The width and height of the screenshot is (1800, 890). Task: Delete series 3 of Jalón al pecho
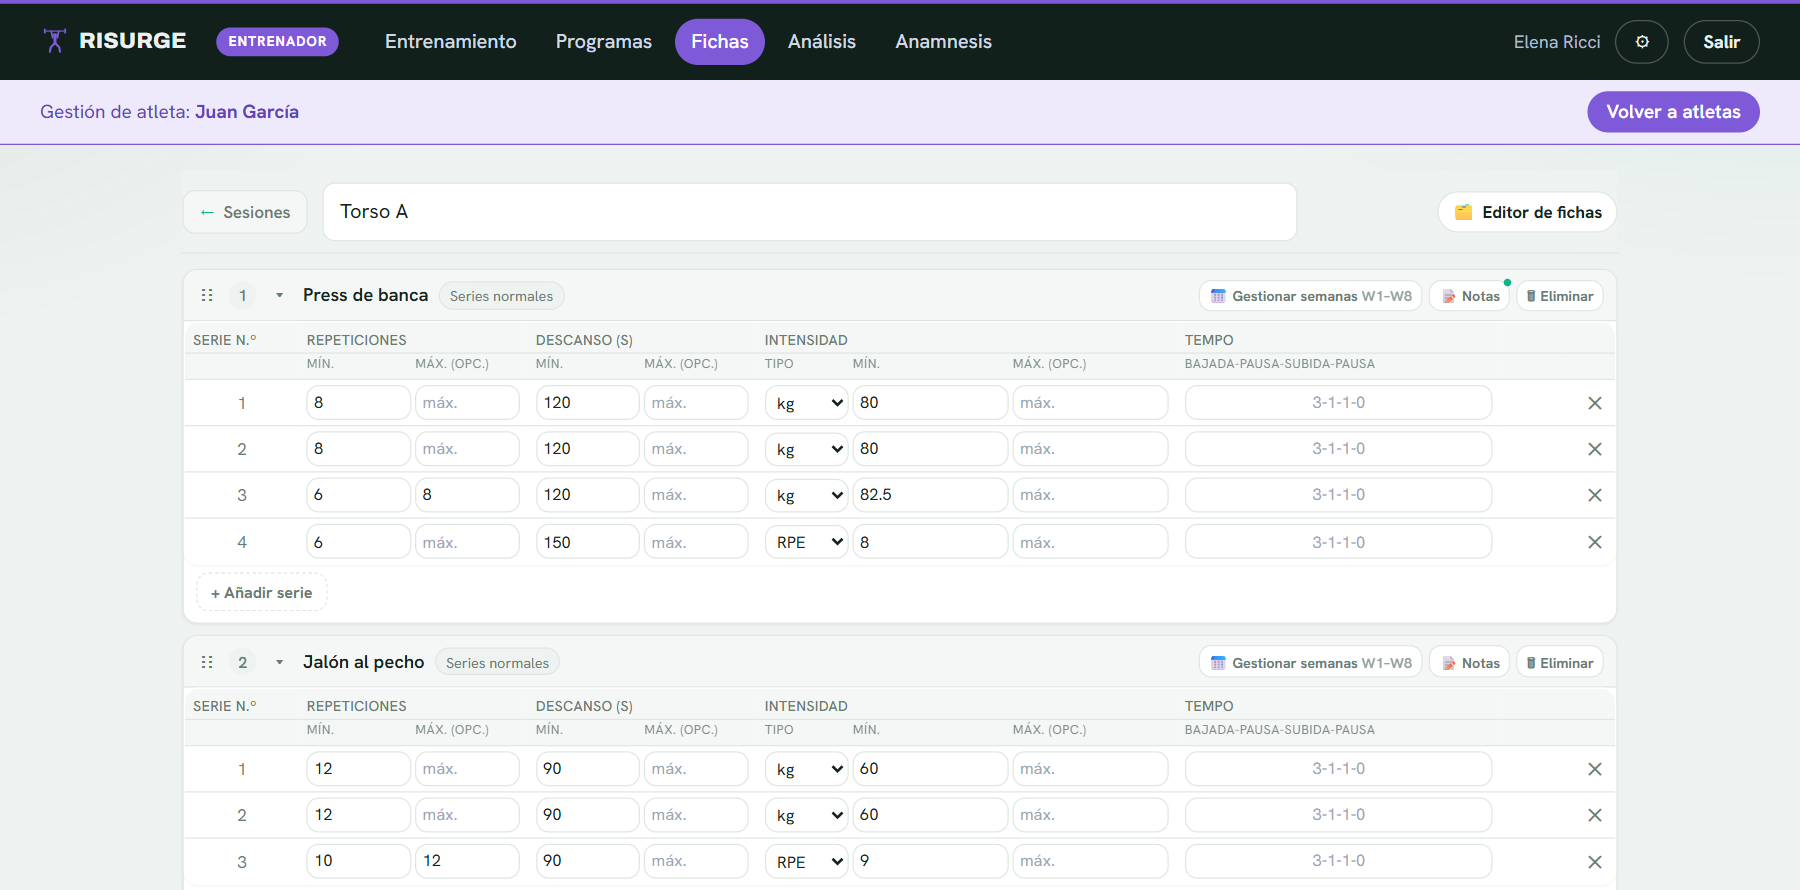(x=1595, y=861)
